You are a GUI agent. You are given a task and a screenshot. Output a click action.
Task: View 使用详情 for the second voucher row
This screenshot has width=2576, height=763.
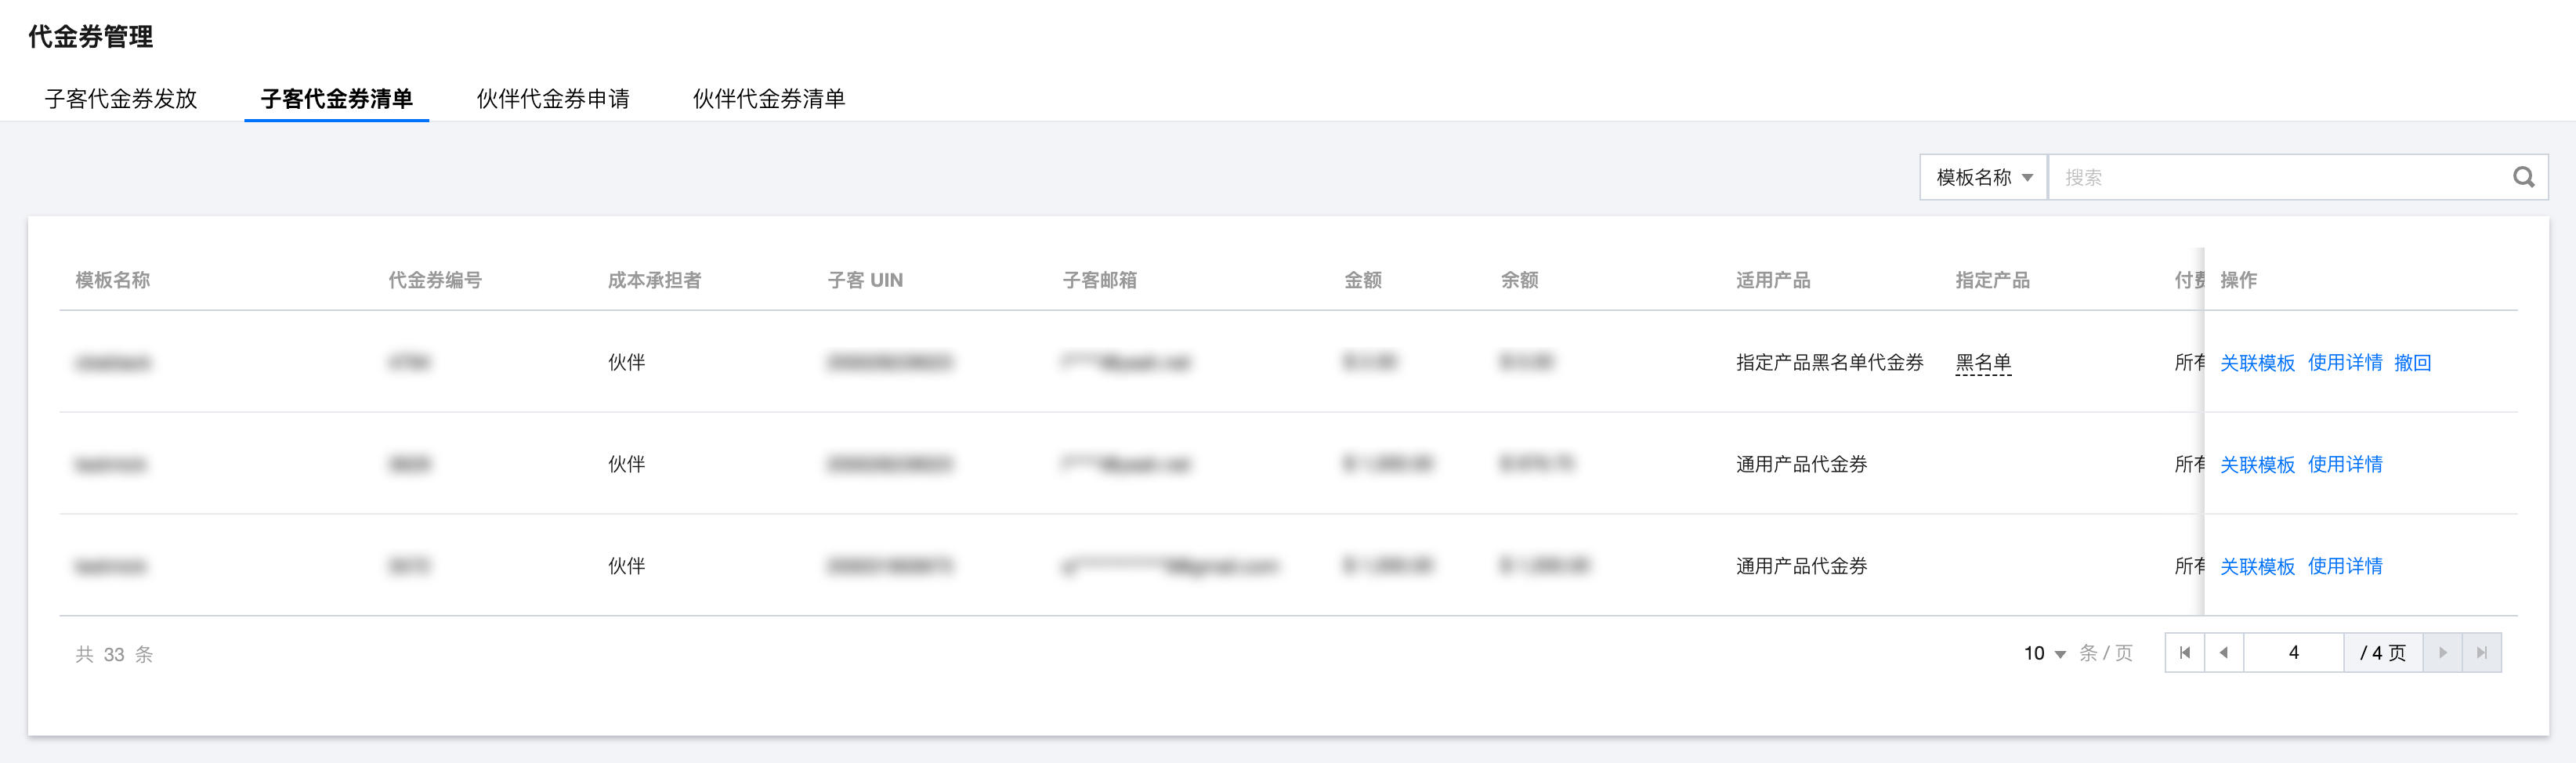pyautogui.click(x=2345, y=464)
